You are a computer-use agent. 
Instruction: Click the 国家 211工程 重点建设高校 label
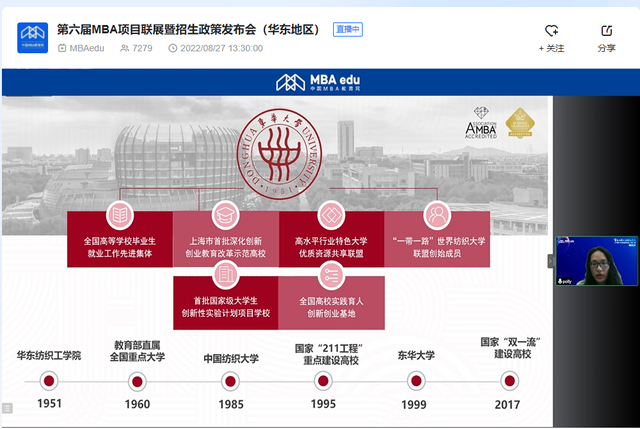[329, 355]
